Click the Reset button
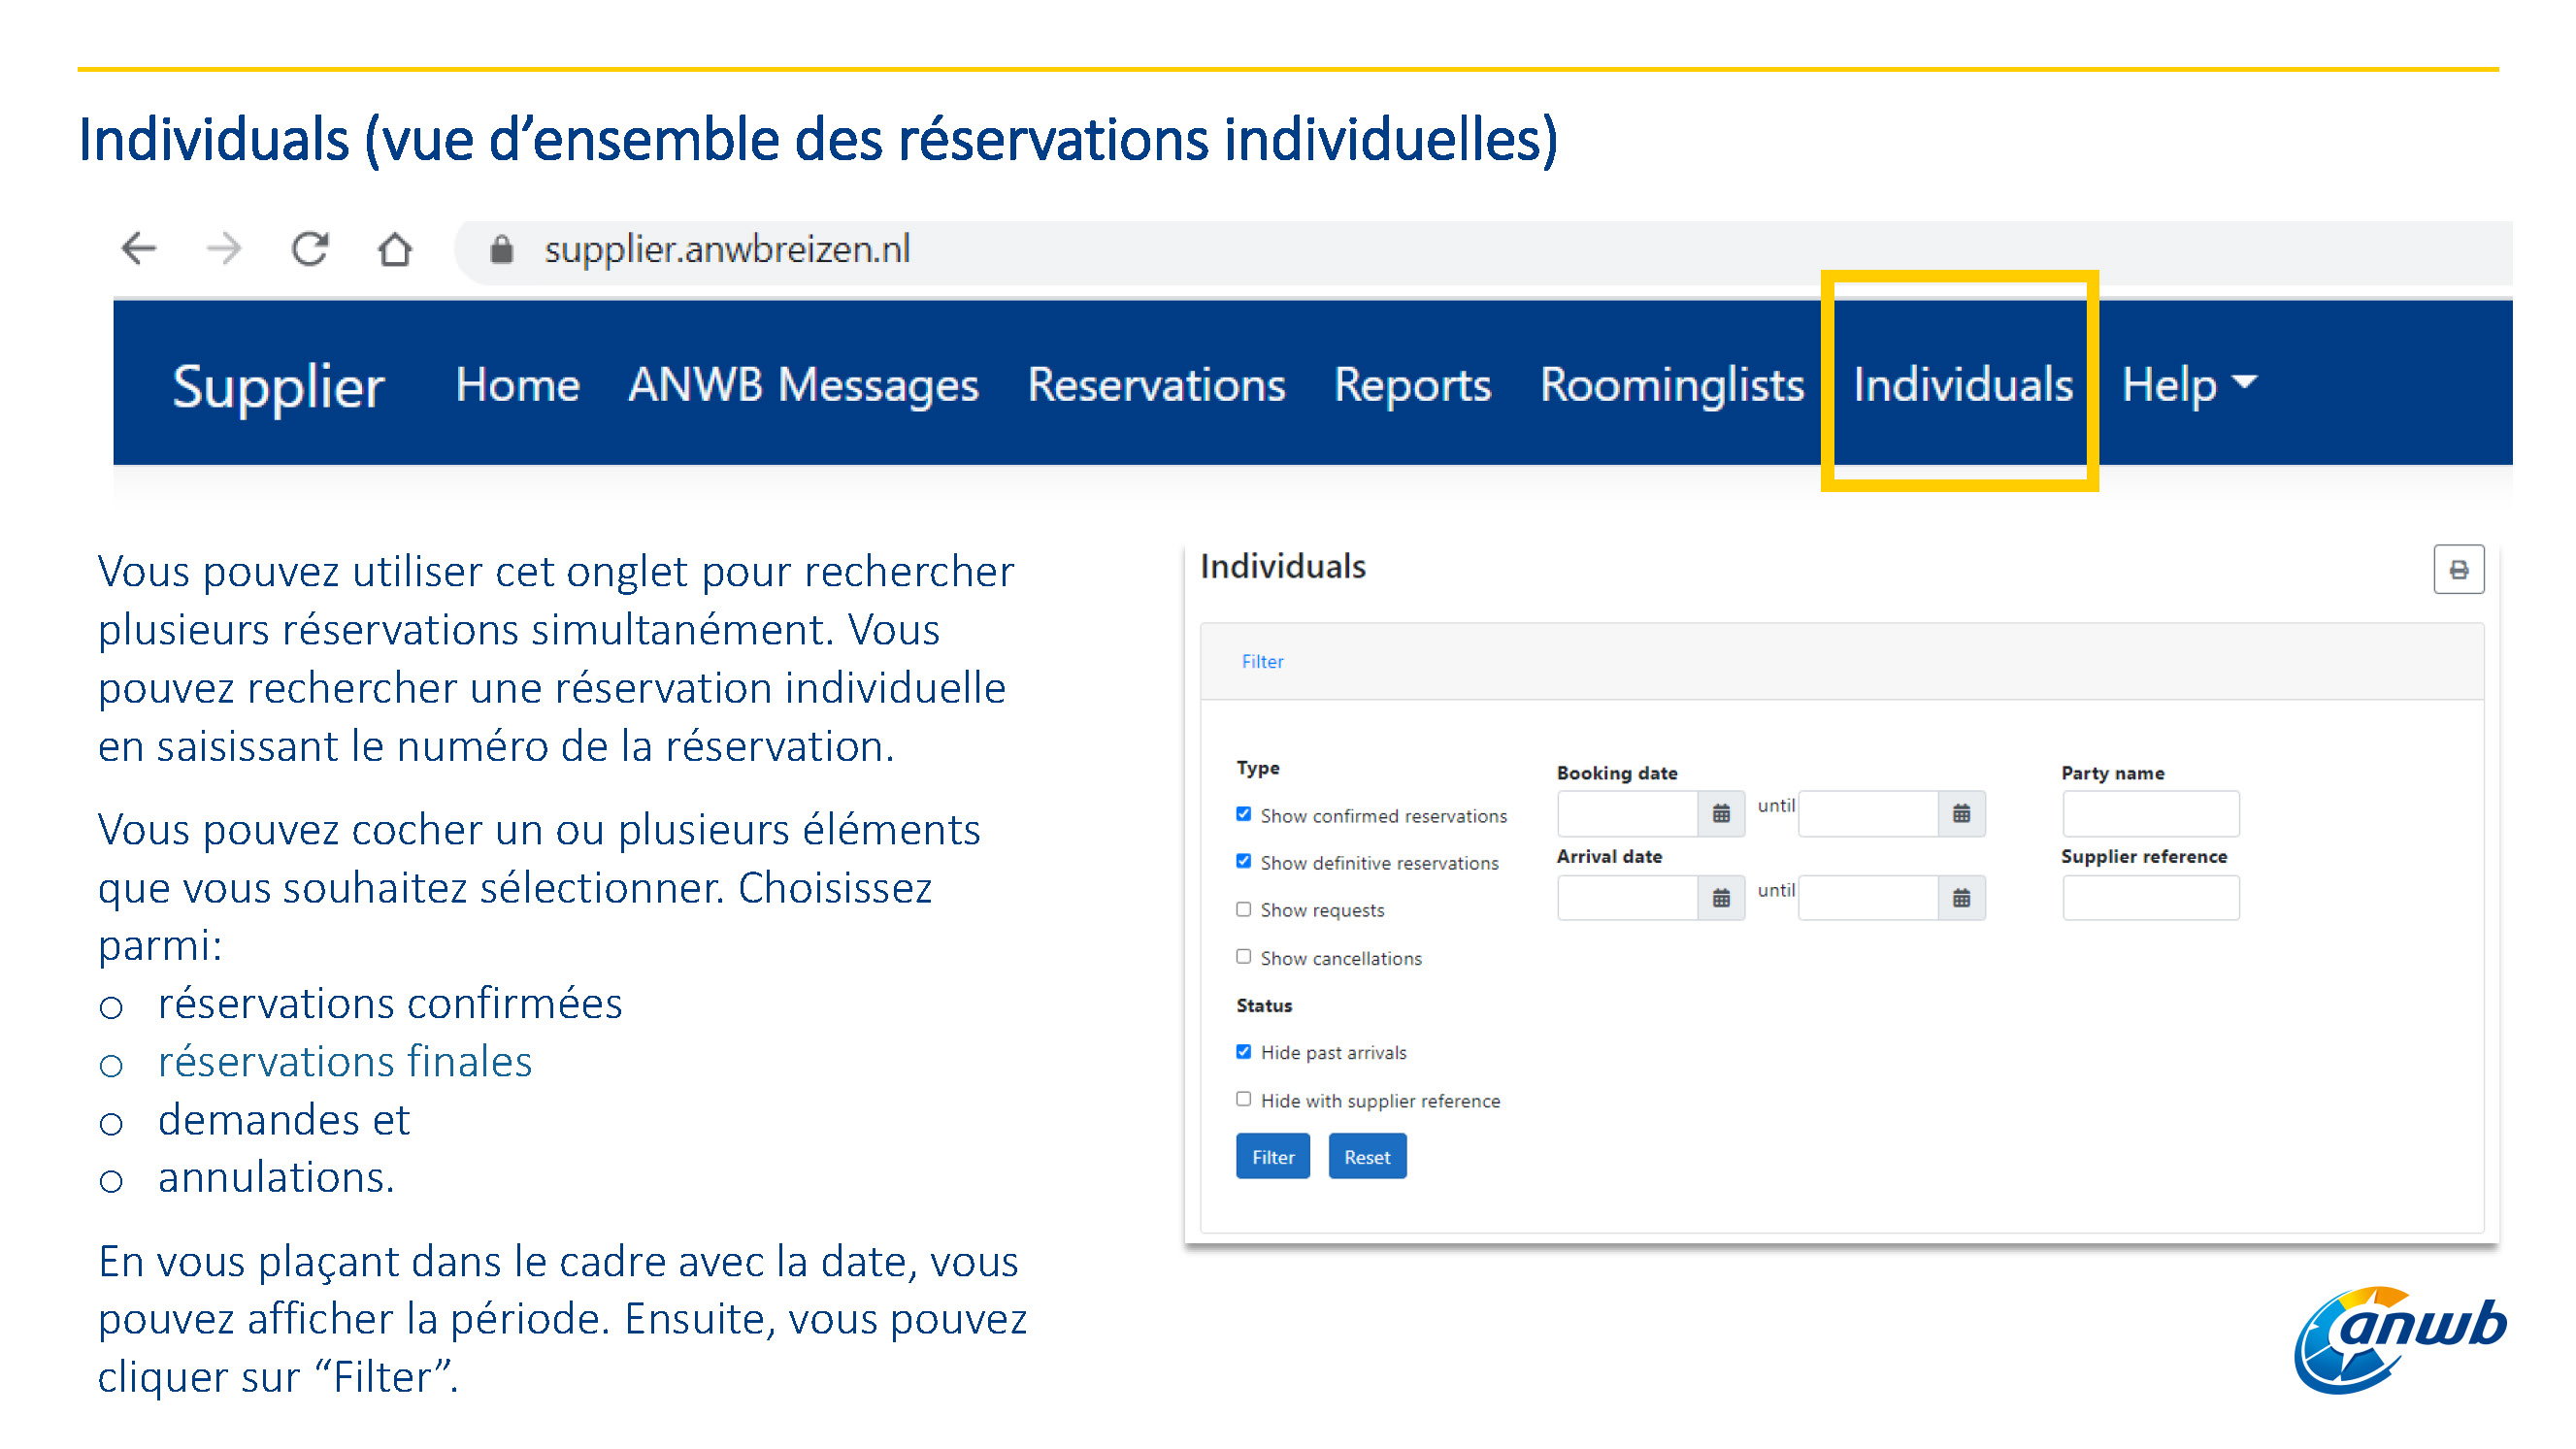Image resolution: width=2576 pixels, height=1449 pixels. click(1367, 1157)
